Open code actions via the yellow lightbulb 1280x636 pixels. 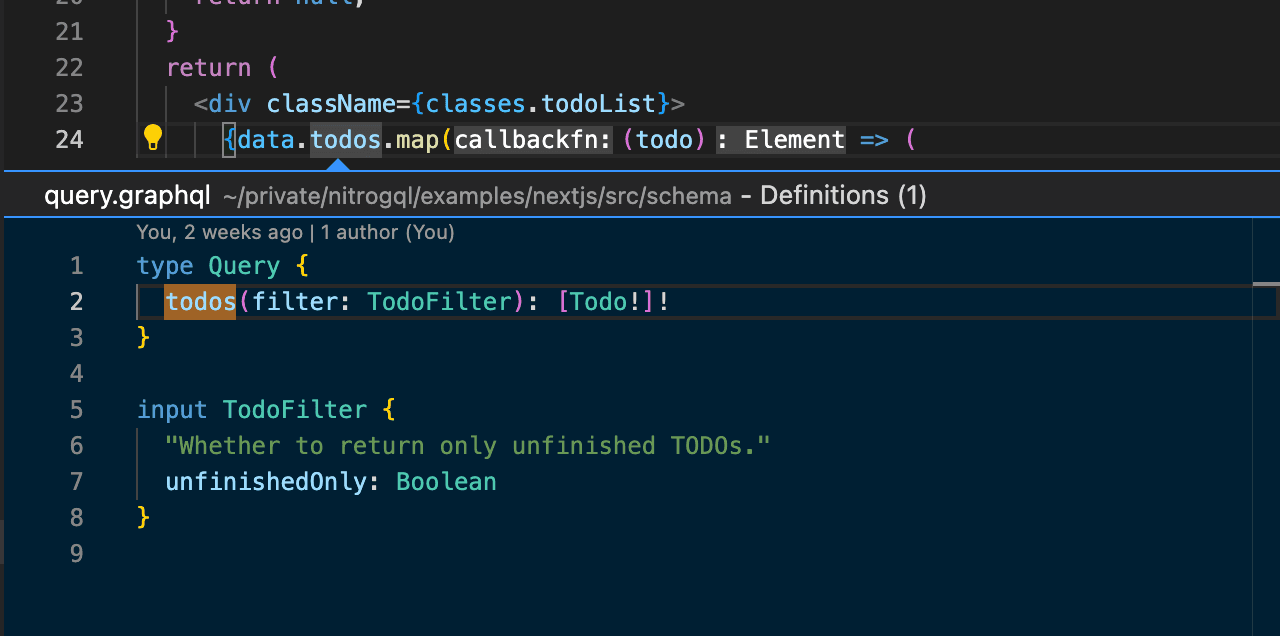(x=152, y=138)
